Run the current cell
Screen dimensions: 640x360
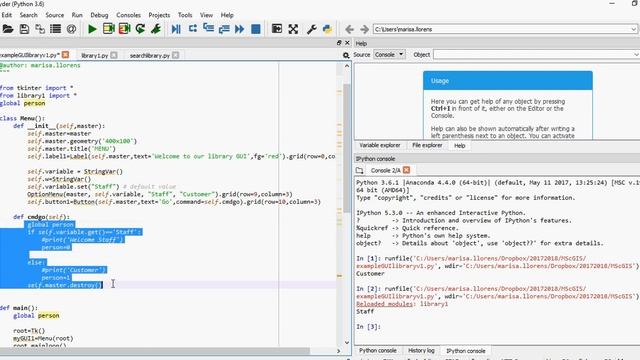pyautogui.click(x=109, y=29)
